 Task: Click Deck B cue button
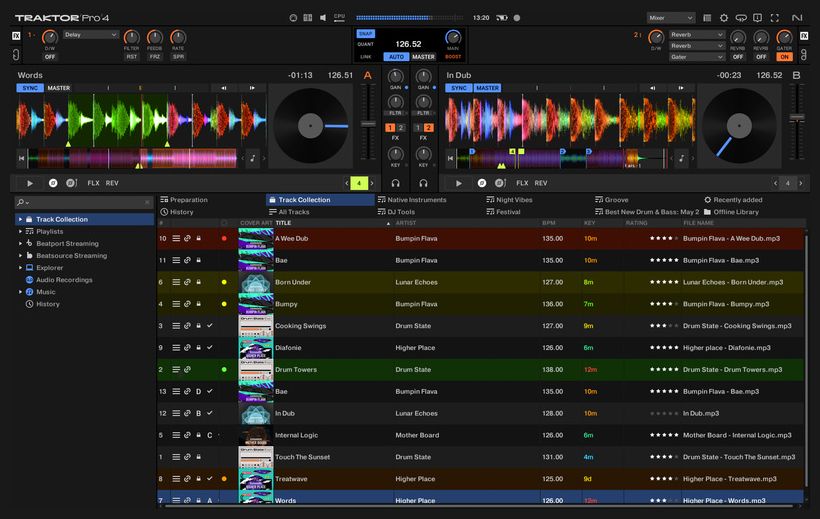(482, 183)
